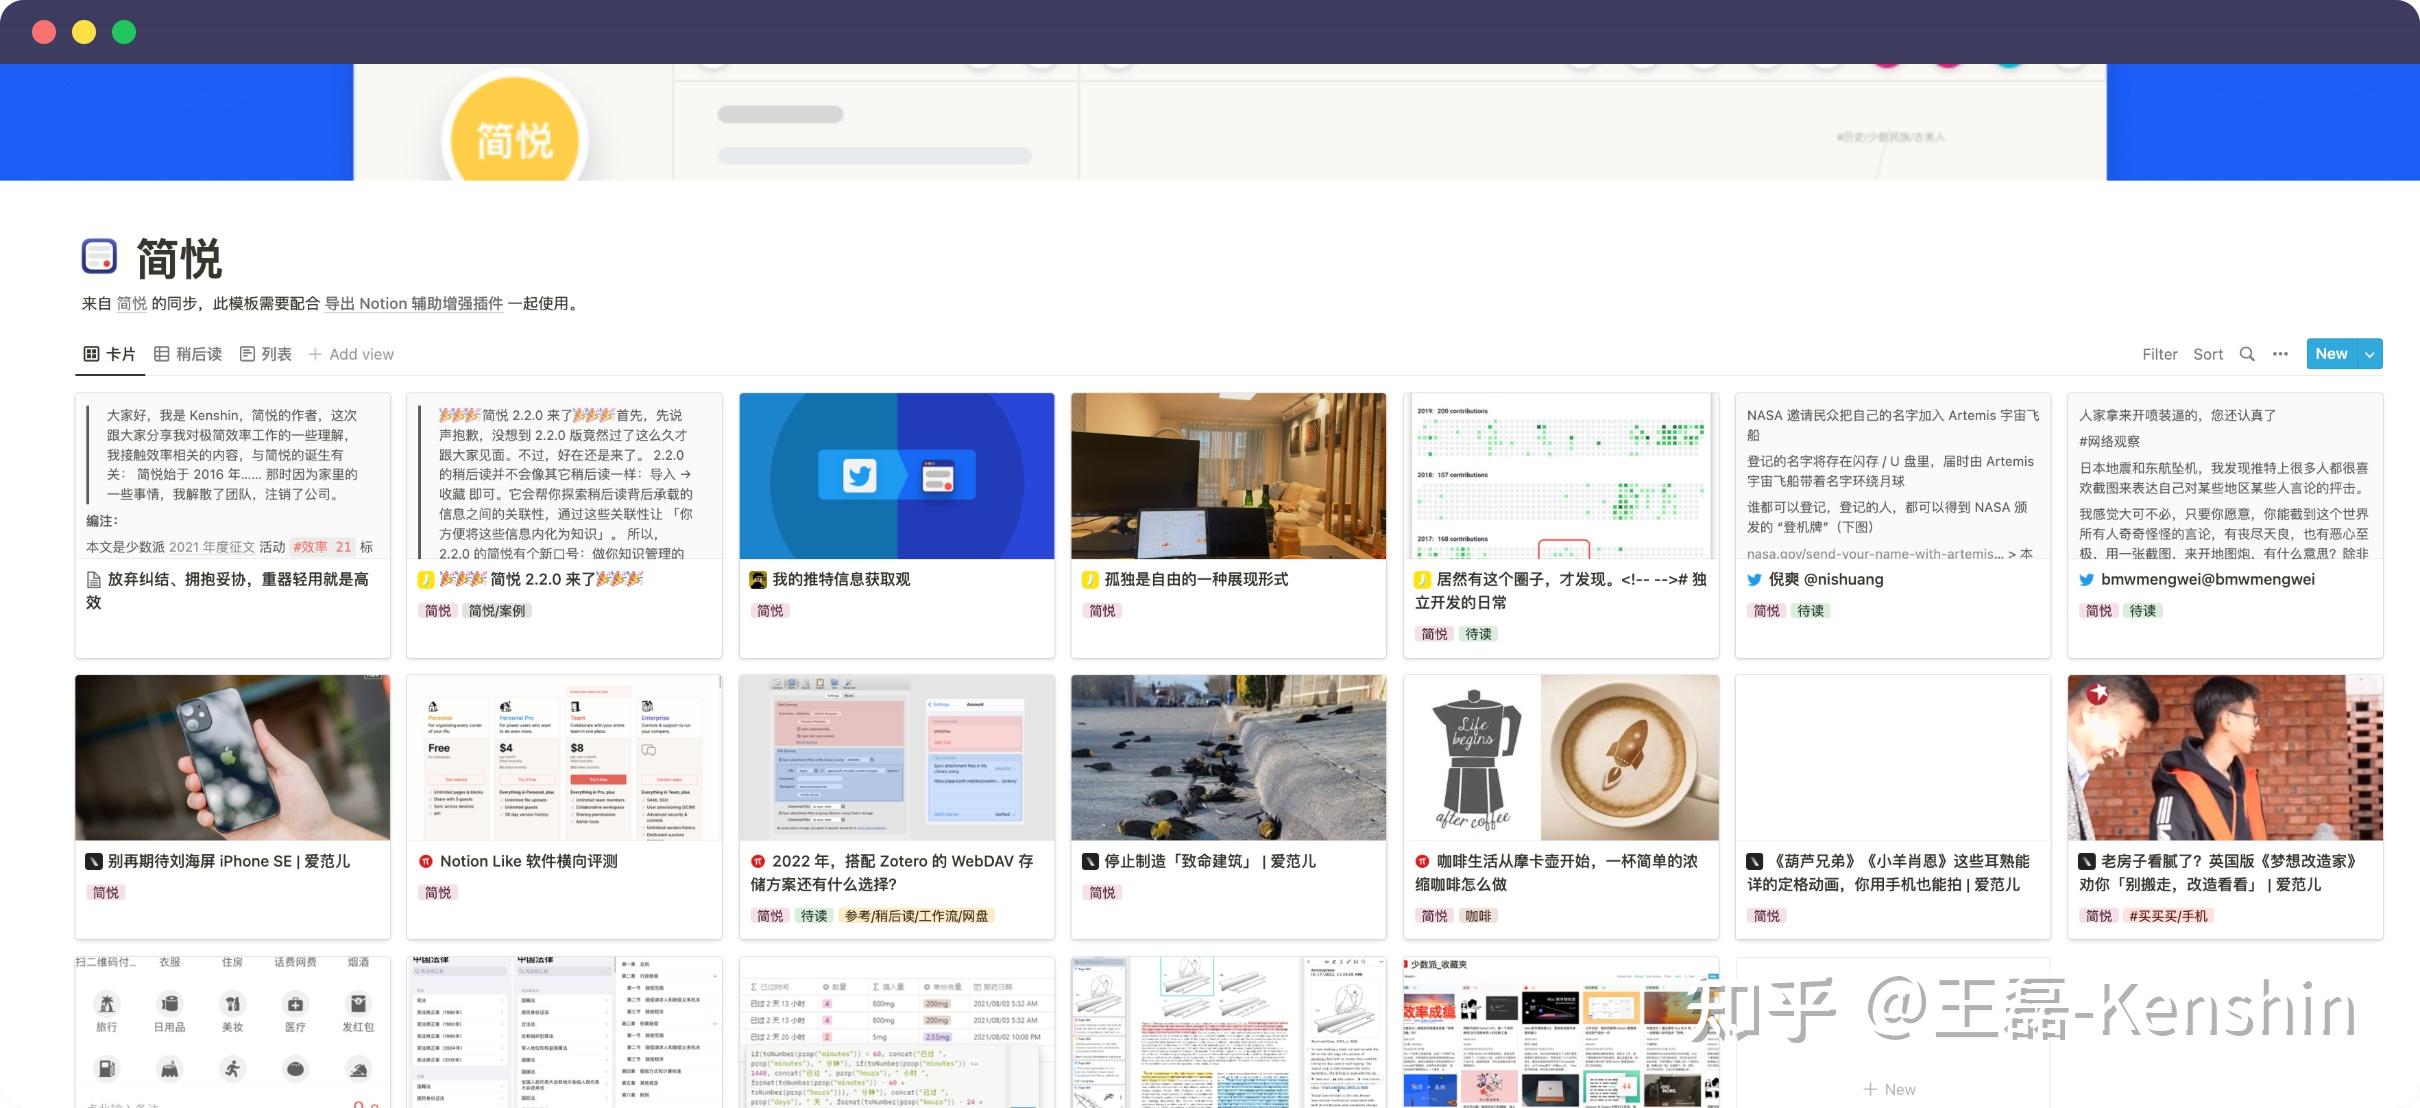Select 待读 tag on bmwmengwei card
The image size is (2420, 1108).
point(2142,611)
